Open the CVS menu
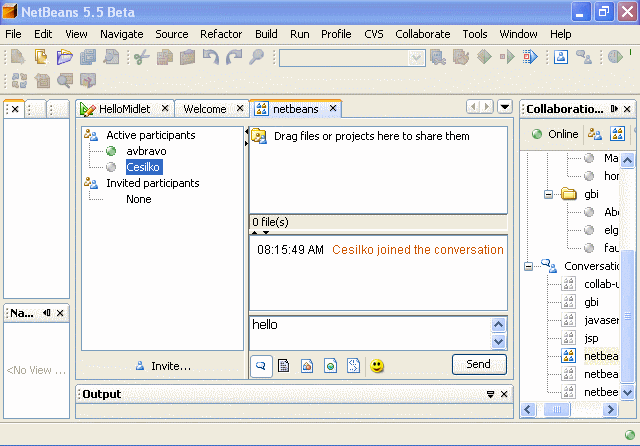 tap(373, 34)
